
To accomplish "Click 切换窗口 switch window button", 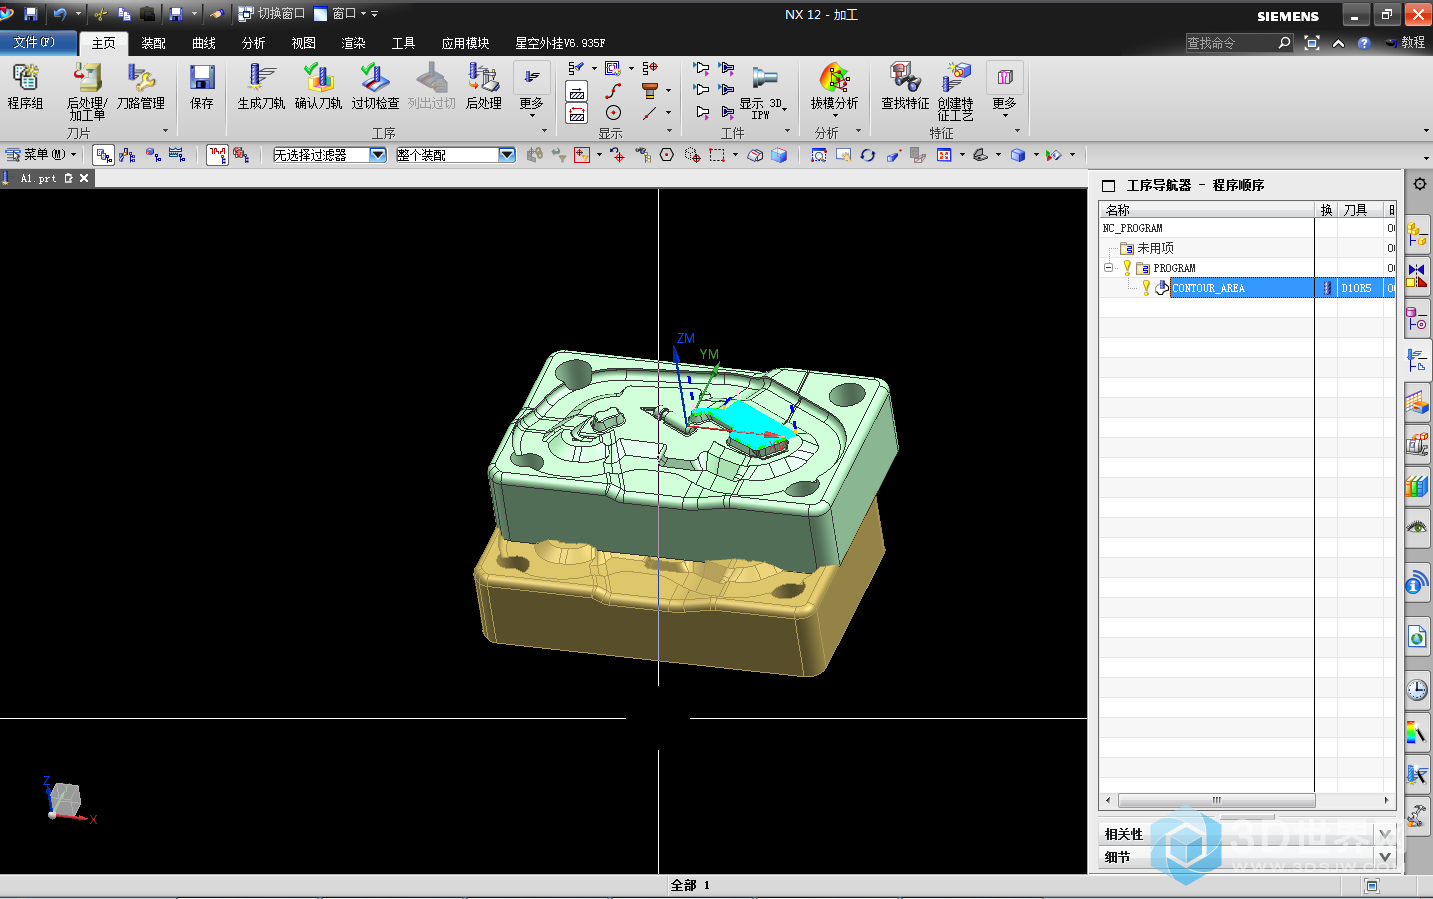I will [271, 13].
